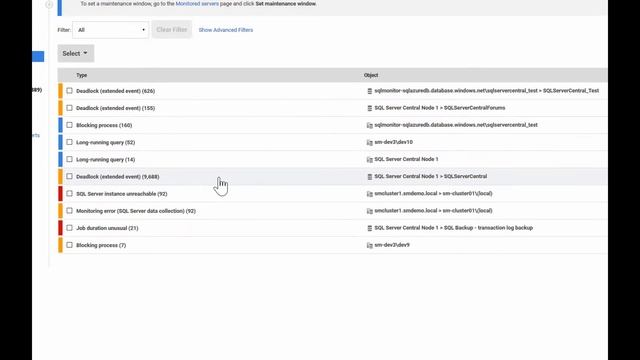Tick the Blocking process (160) checkbox
Image resolution: width=640 pixels, height=360 pixels.
(69, 125)
